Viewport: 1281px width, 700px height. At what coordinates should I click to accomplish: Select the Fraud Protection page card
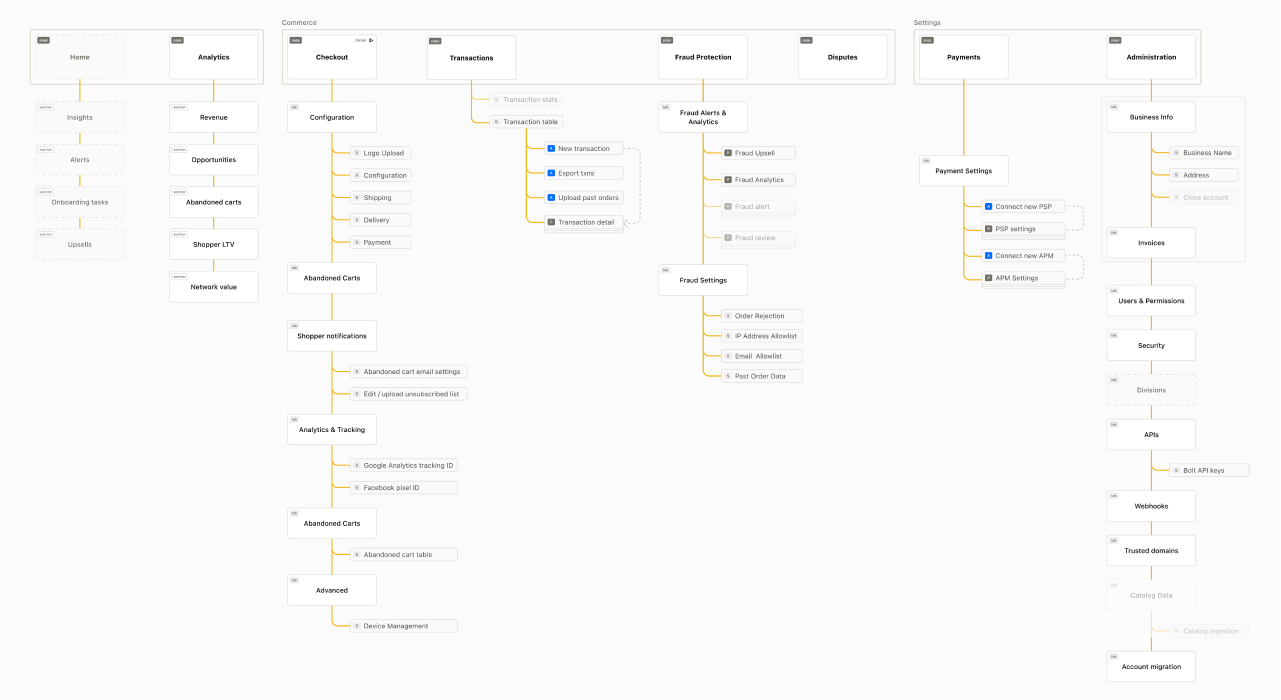pyautogui.click(x=703, y=57)
